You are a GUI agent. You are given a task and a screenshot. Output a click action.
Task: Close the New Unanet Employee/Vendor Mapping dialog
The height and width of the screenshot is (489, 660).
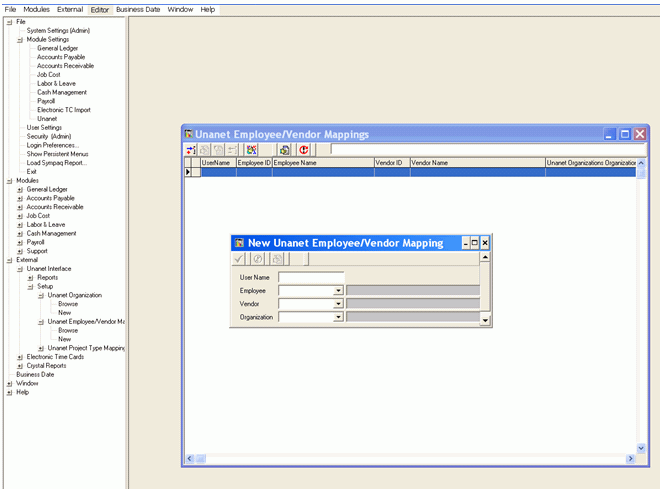pos(484,243)
